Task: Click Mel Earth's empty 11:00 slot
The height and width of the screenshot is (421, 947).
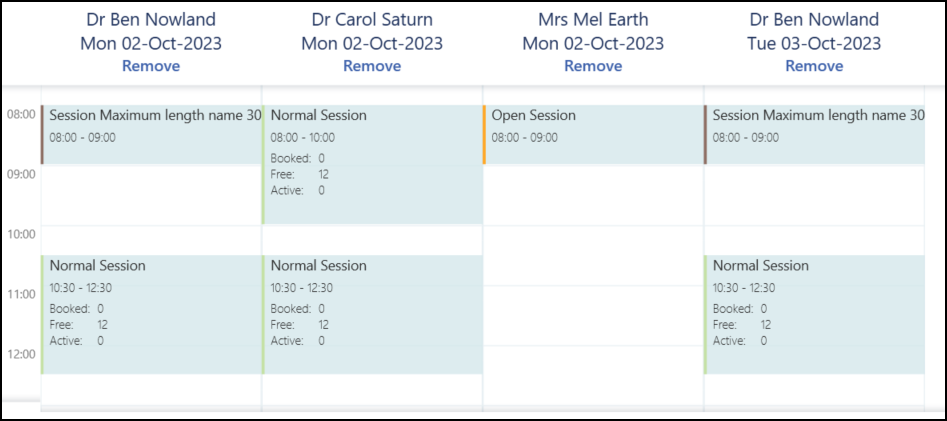Action: (593, 300)
